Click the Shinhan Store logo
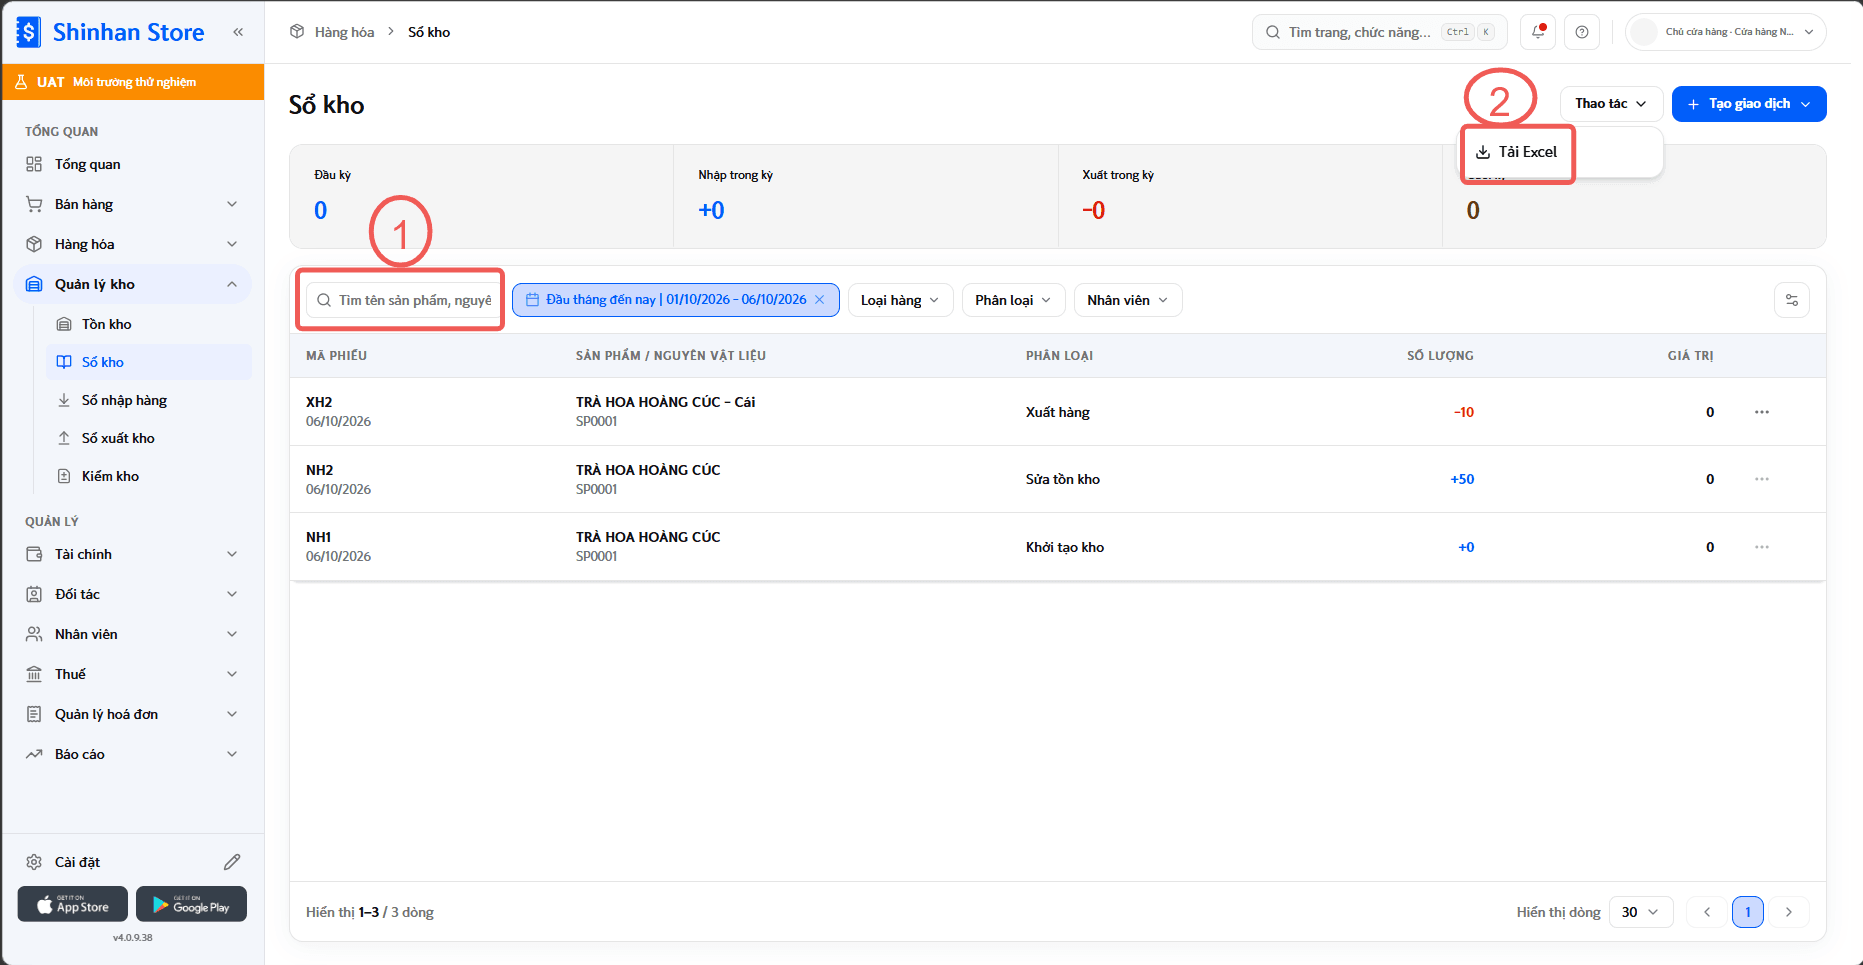This screenshot has height=965, width=1863. point(111,32)
